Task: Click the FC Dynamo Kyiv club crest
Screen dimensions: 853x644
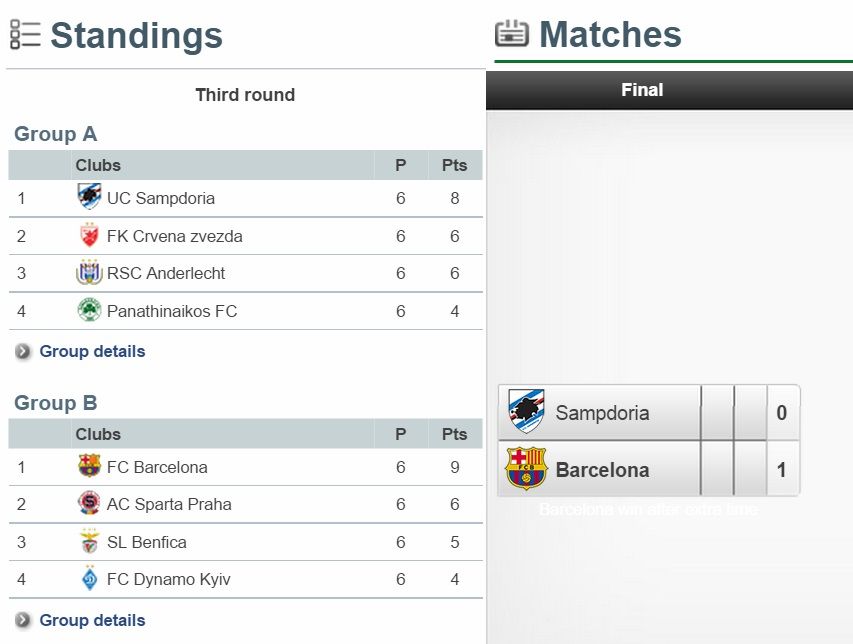Action: tap(89, 579)
